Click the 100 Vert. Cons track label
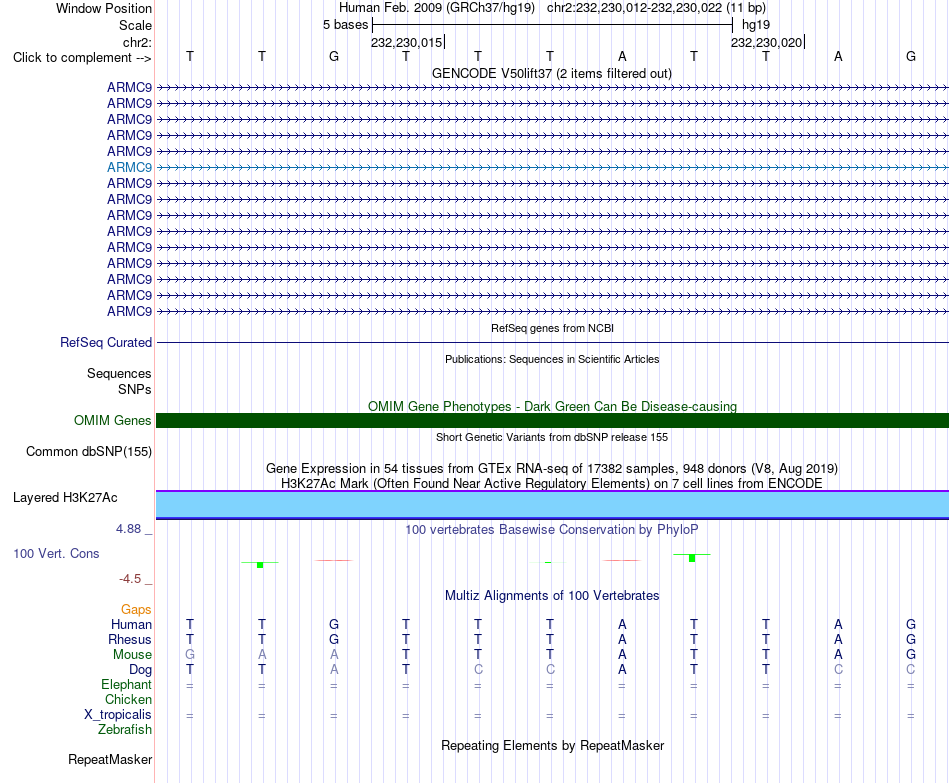The image size is (950, 783). 56,553
